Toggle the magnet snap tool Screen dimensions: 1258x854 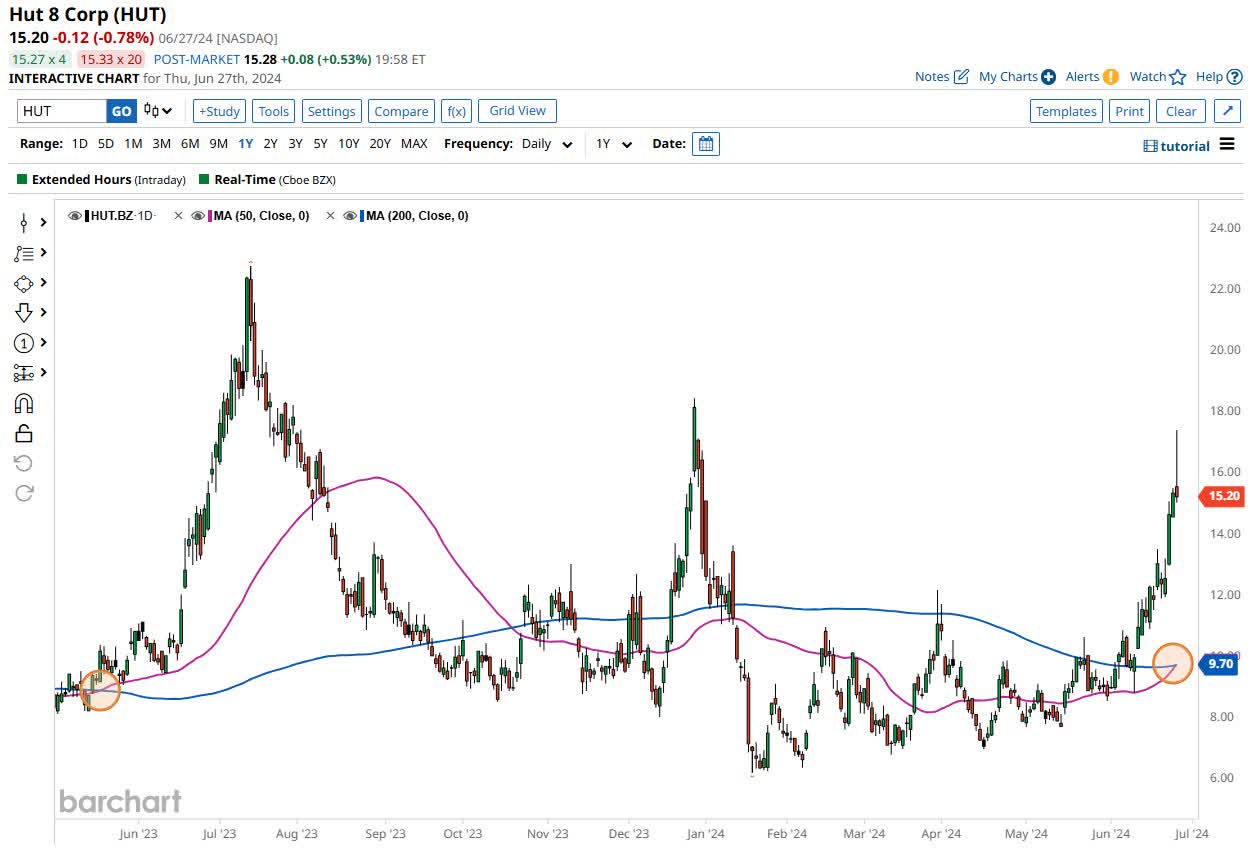pyautogui.click(x=24, y=403)
